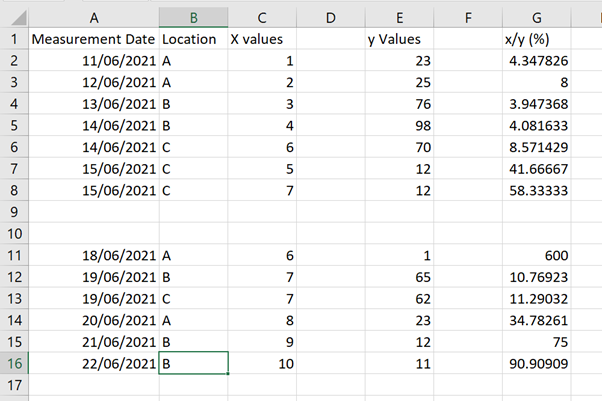Select the y value cell 76
This screenshot has height=401, width=602.
pyautogui.click(x=400, y=104)
